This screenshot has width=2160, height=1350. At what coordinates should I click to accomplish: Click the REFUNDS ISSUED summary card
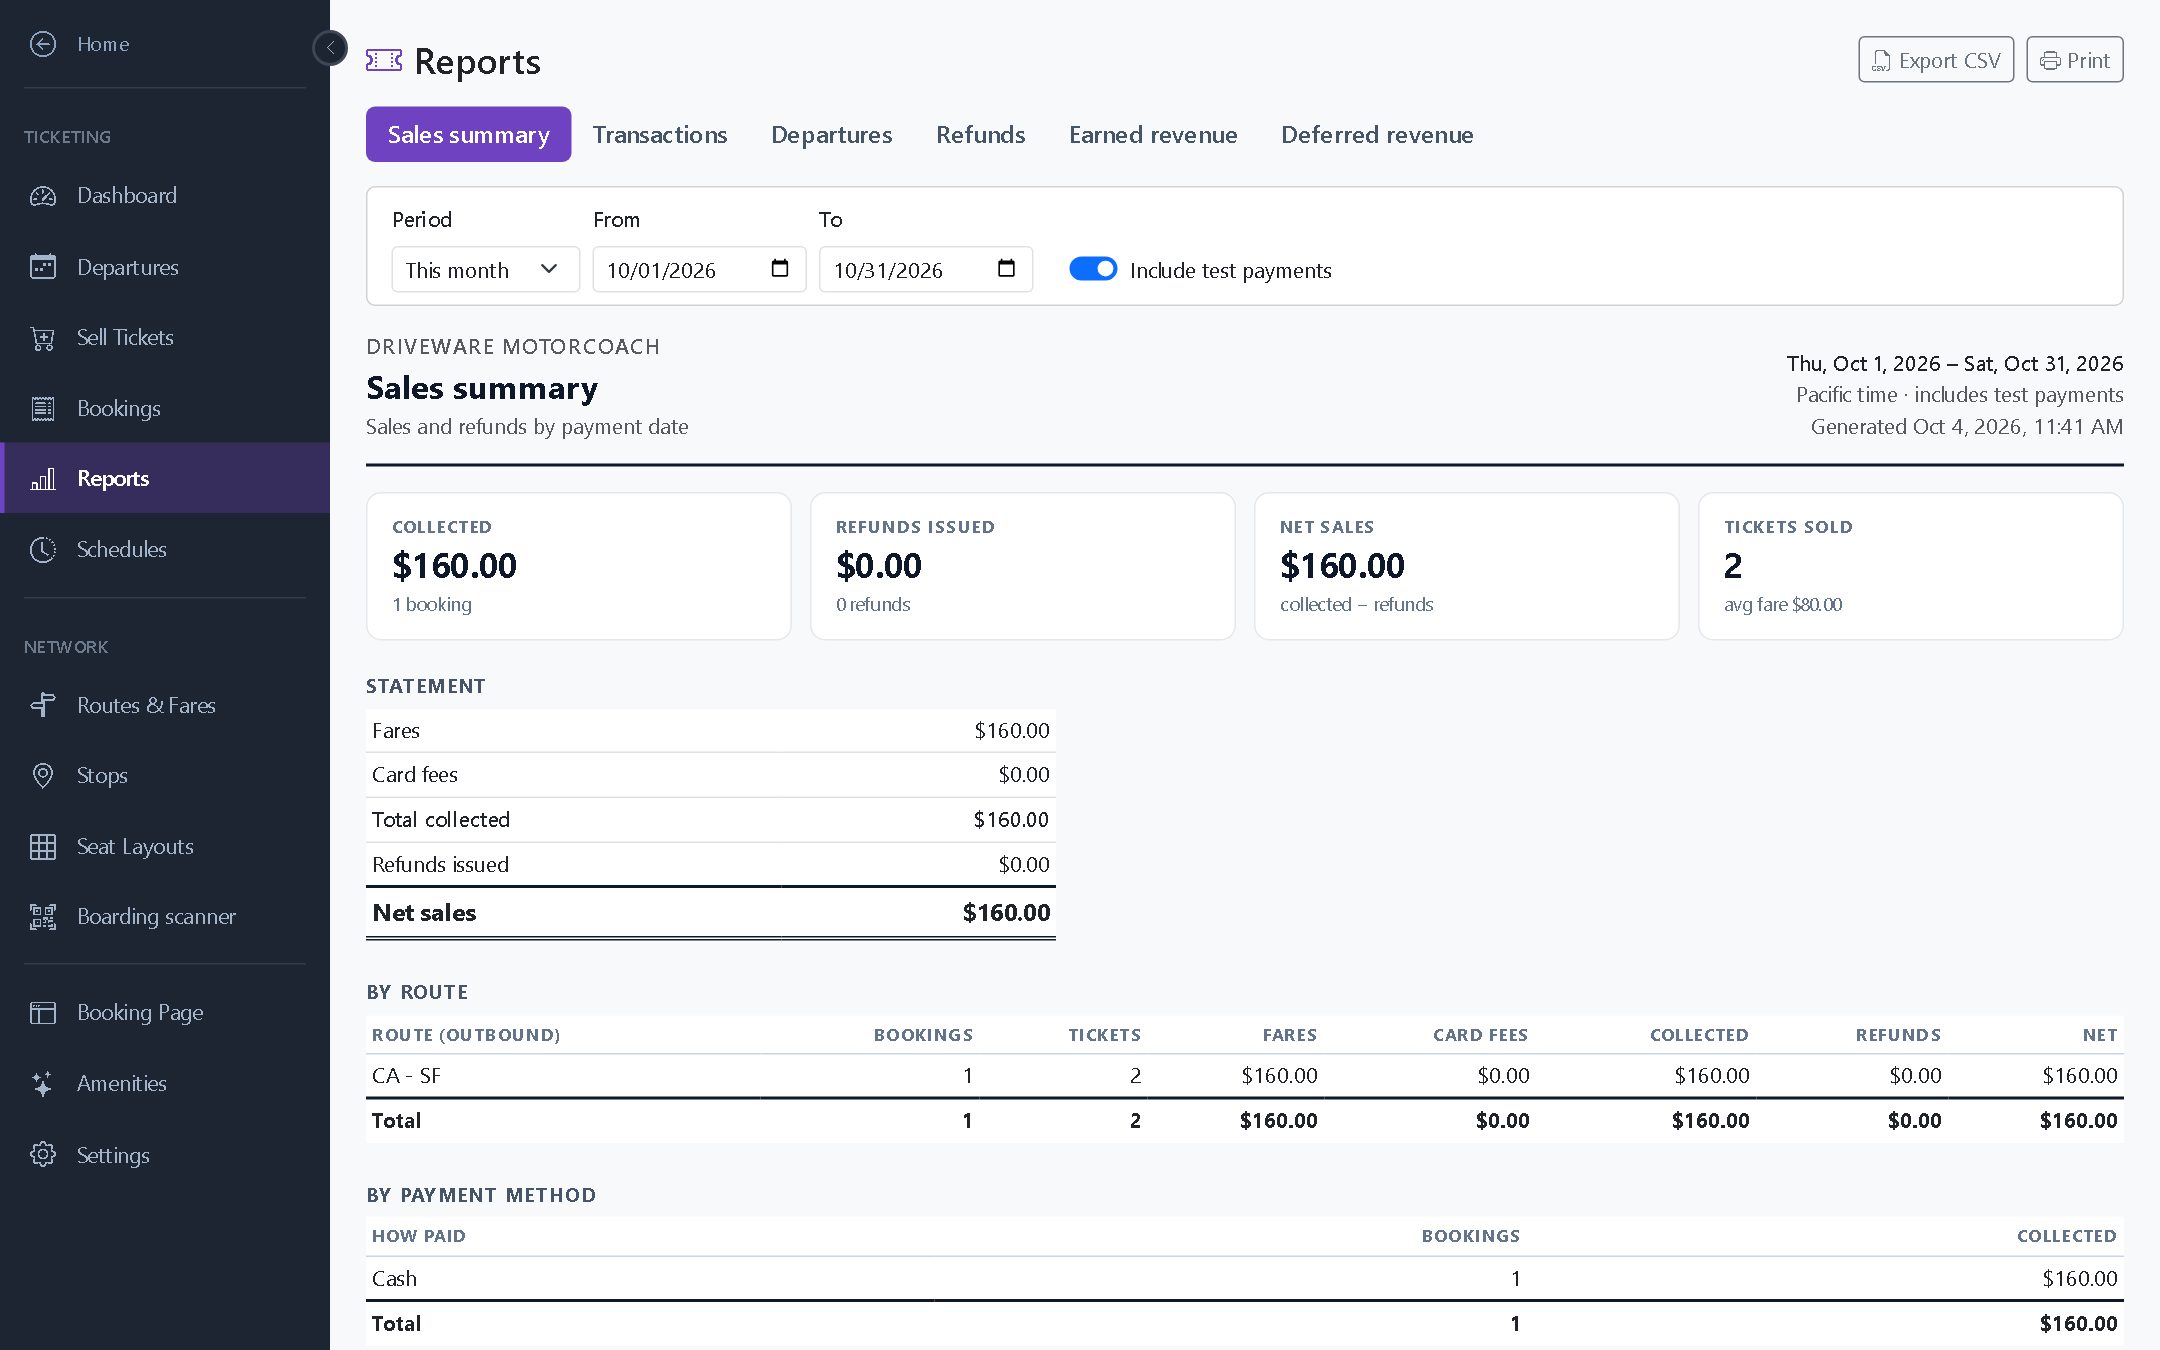1022,566
